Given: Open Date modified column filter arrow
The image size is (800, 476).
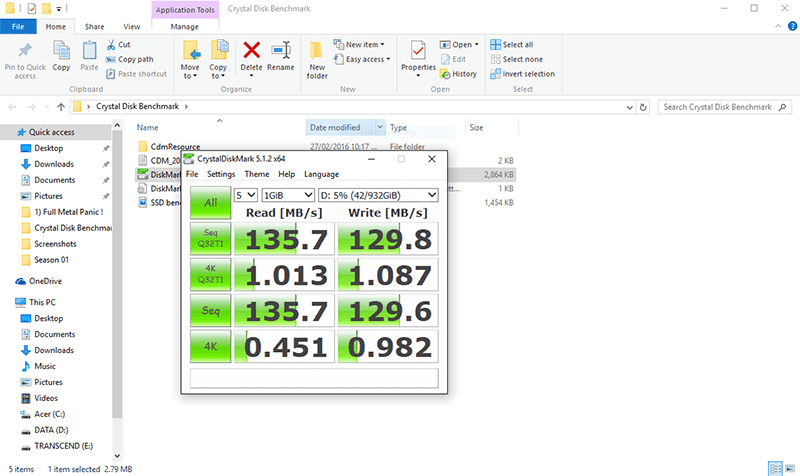Looking at the screenshot, I should coord(380,127).
